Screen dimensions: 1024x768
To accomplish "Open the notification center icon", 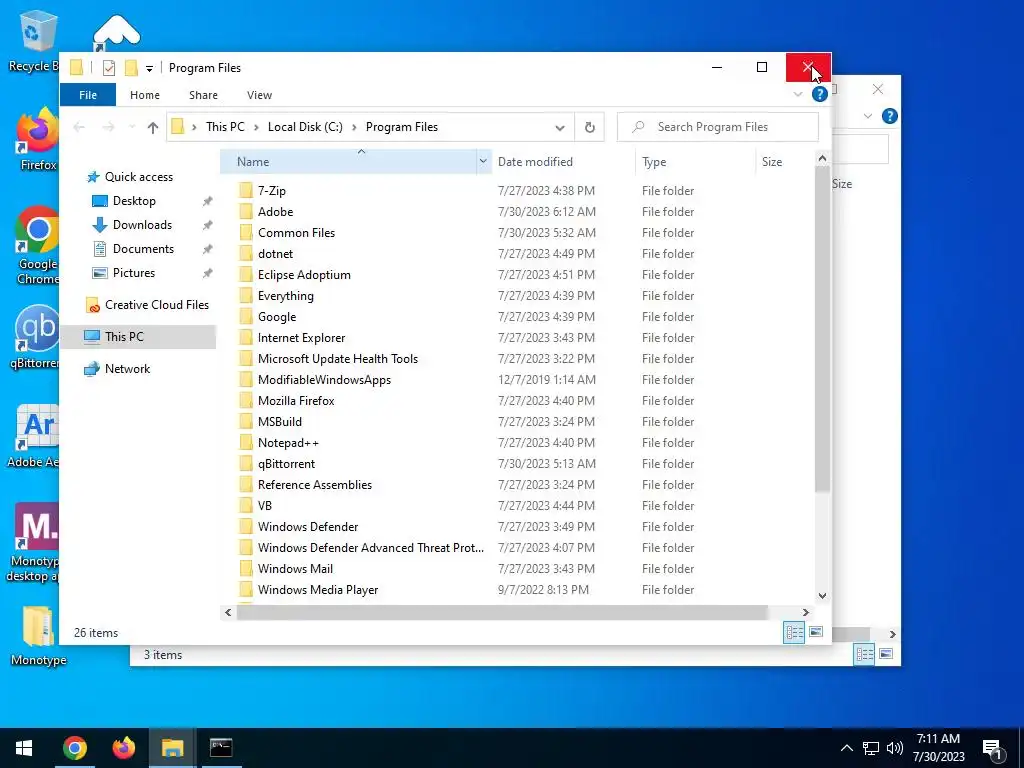I will [993, 749].
